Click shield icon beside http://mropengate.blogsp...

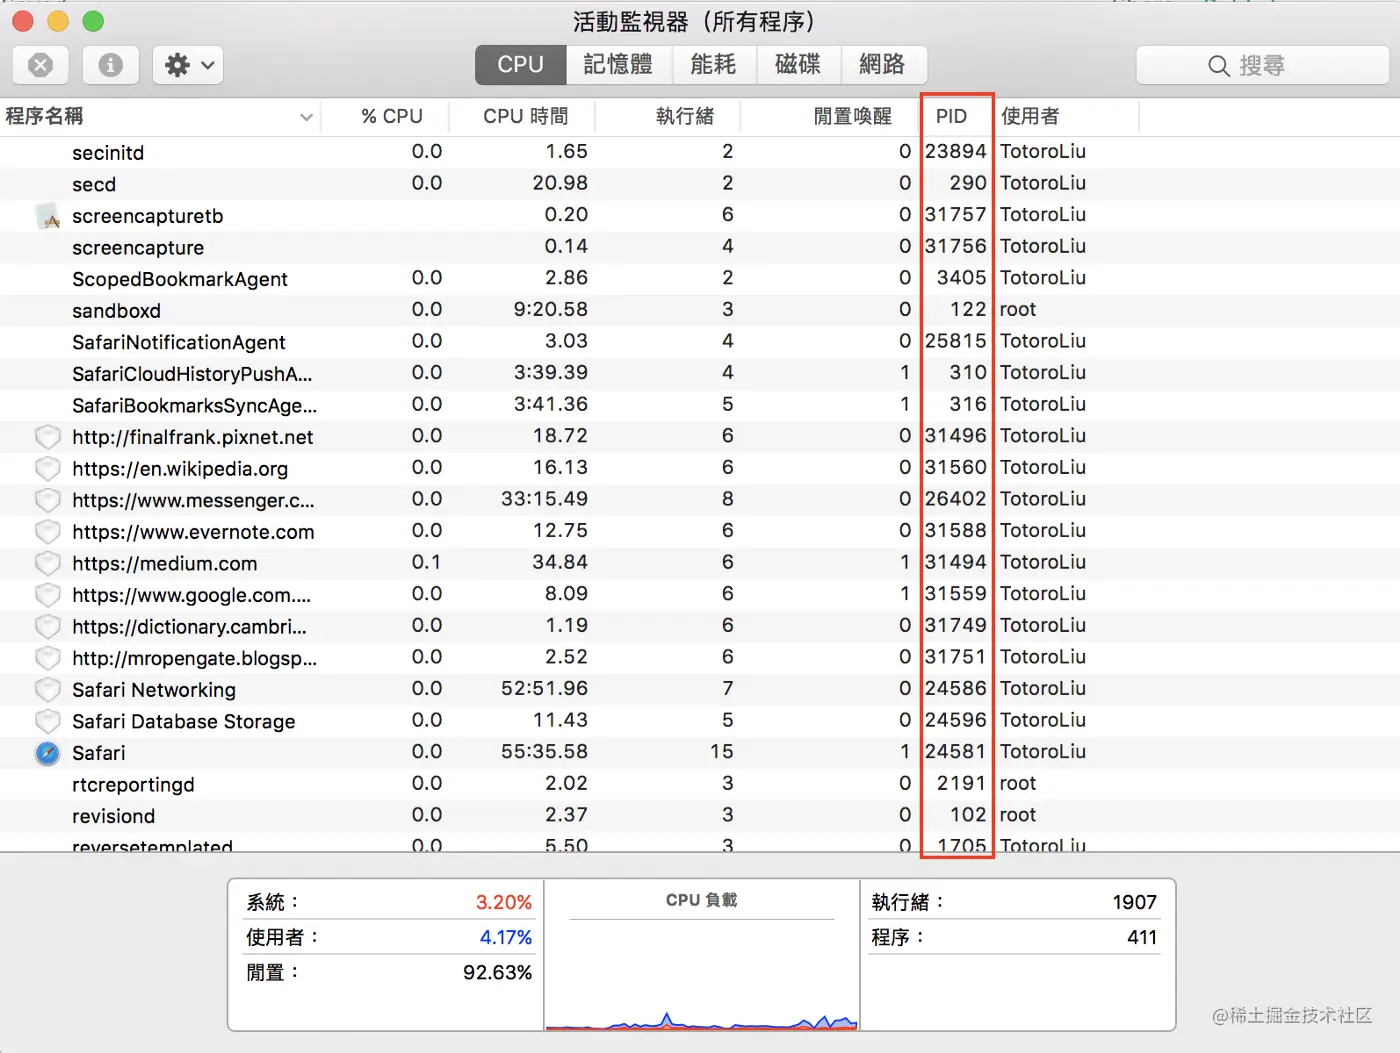[48, 658]
